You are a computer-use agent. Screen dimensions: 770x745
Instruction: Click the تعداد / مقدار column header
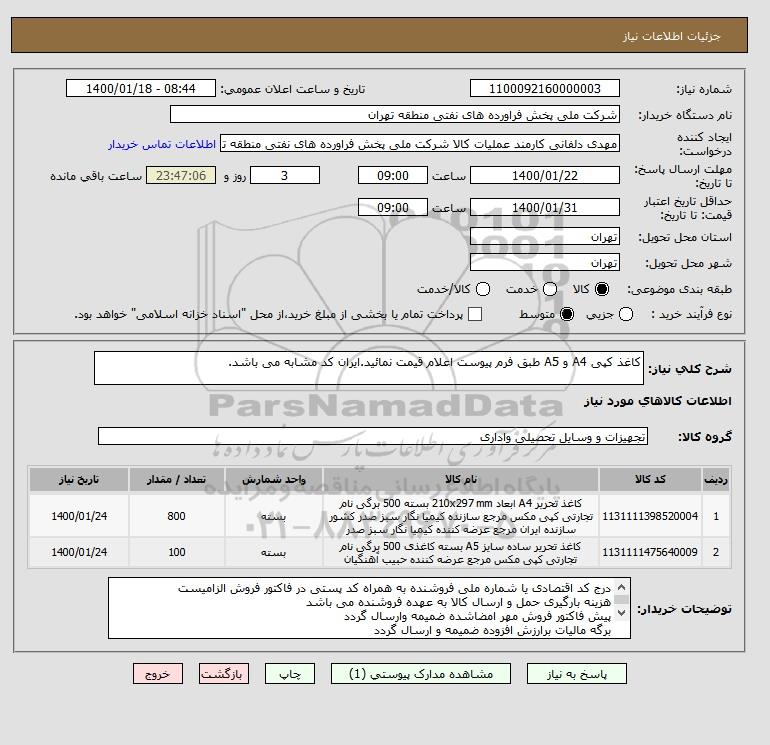176,479
